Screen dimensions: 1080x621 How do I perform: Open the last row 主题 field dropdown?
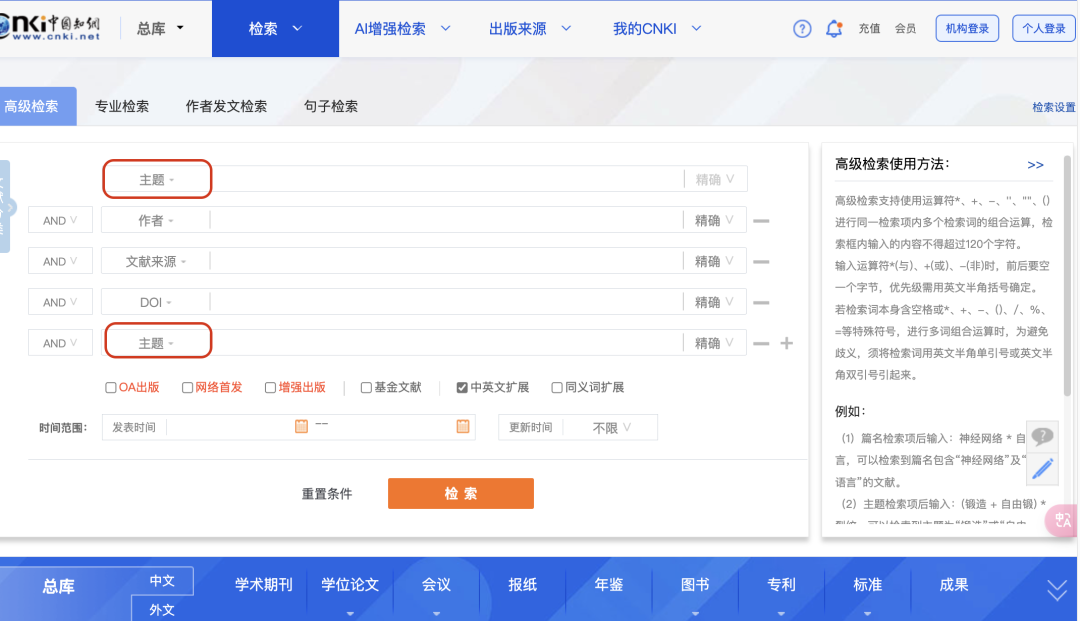click(x=158, y=342)
